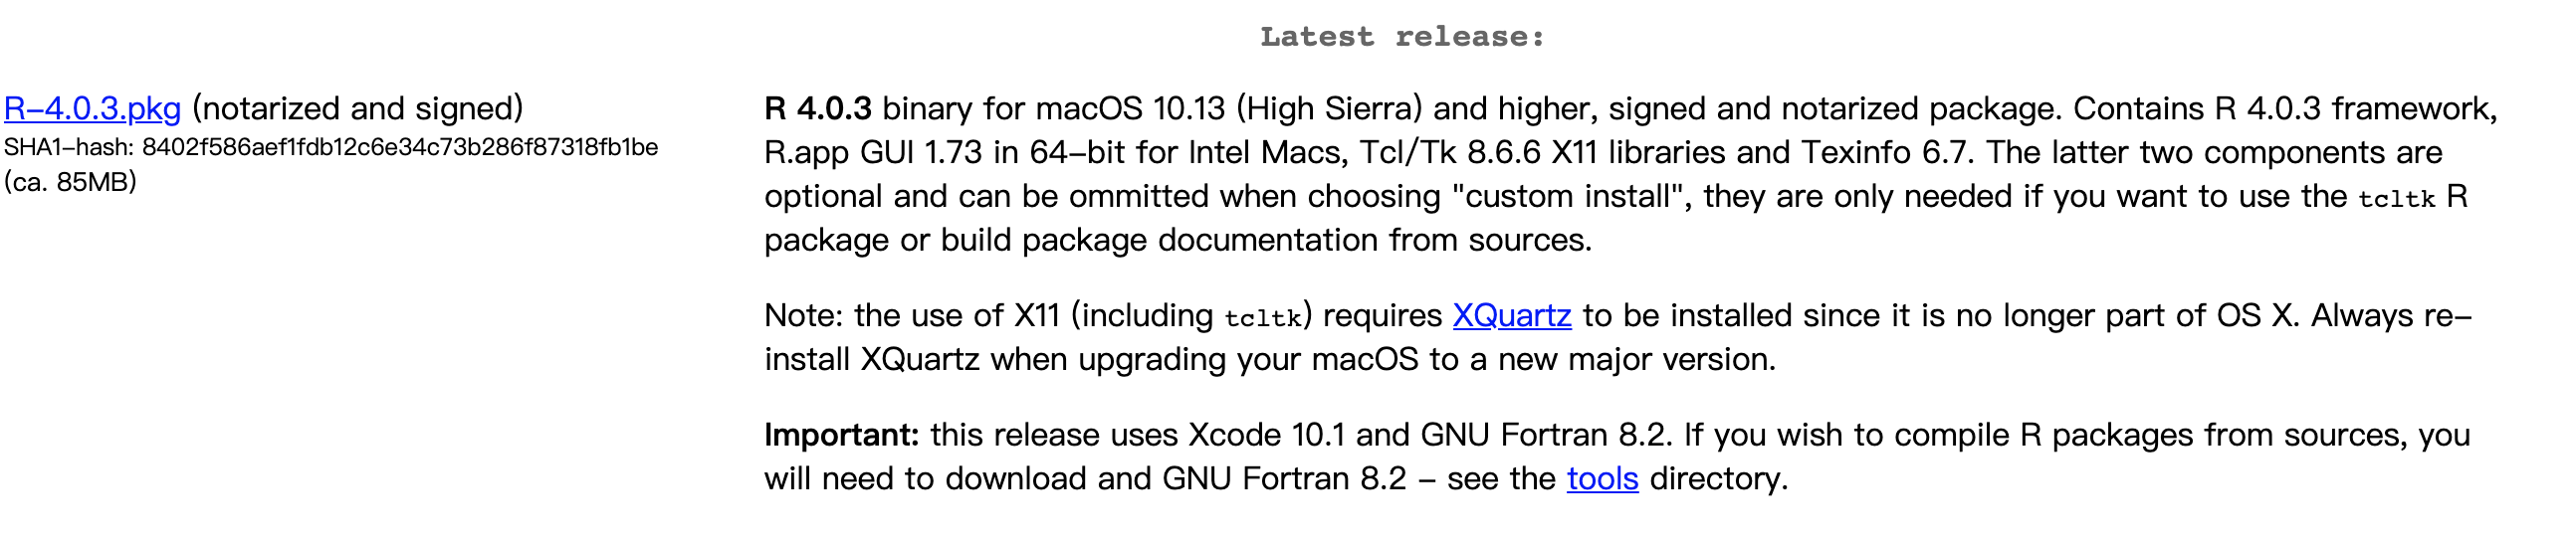This screenshot has height=547, width=2576.
Task: Click the "Xcode 10.1" text
Action: [x=1266, y=435]
